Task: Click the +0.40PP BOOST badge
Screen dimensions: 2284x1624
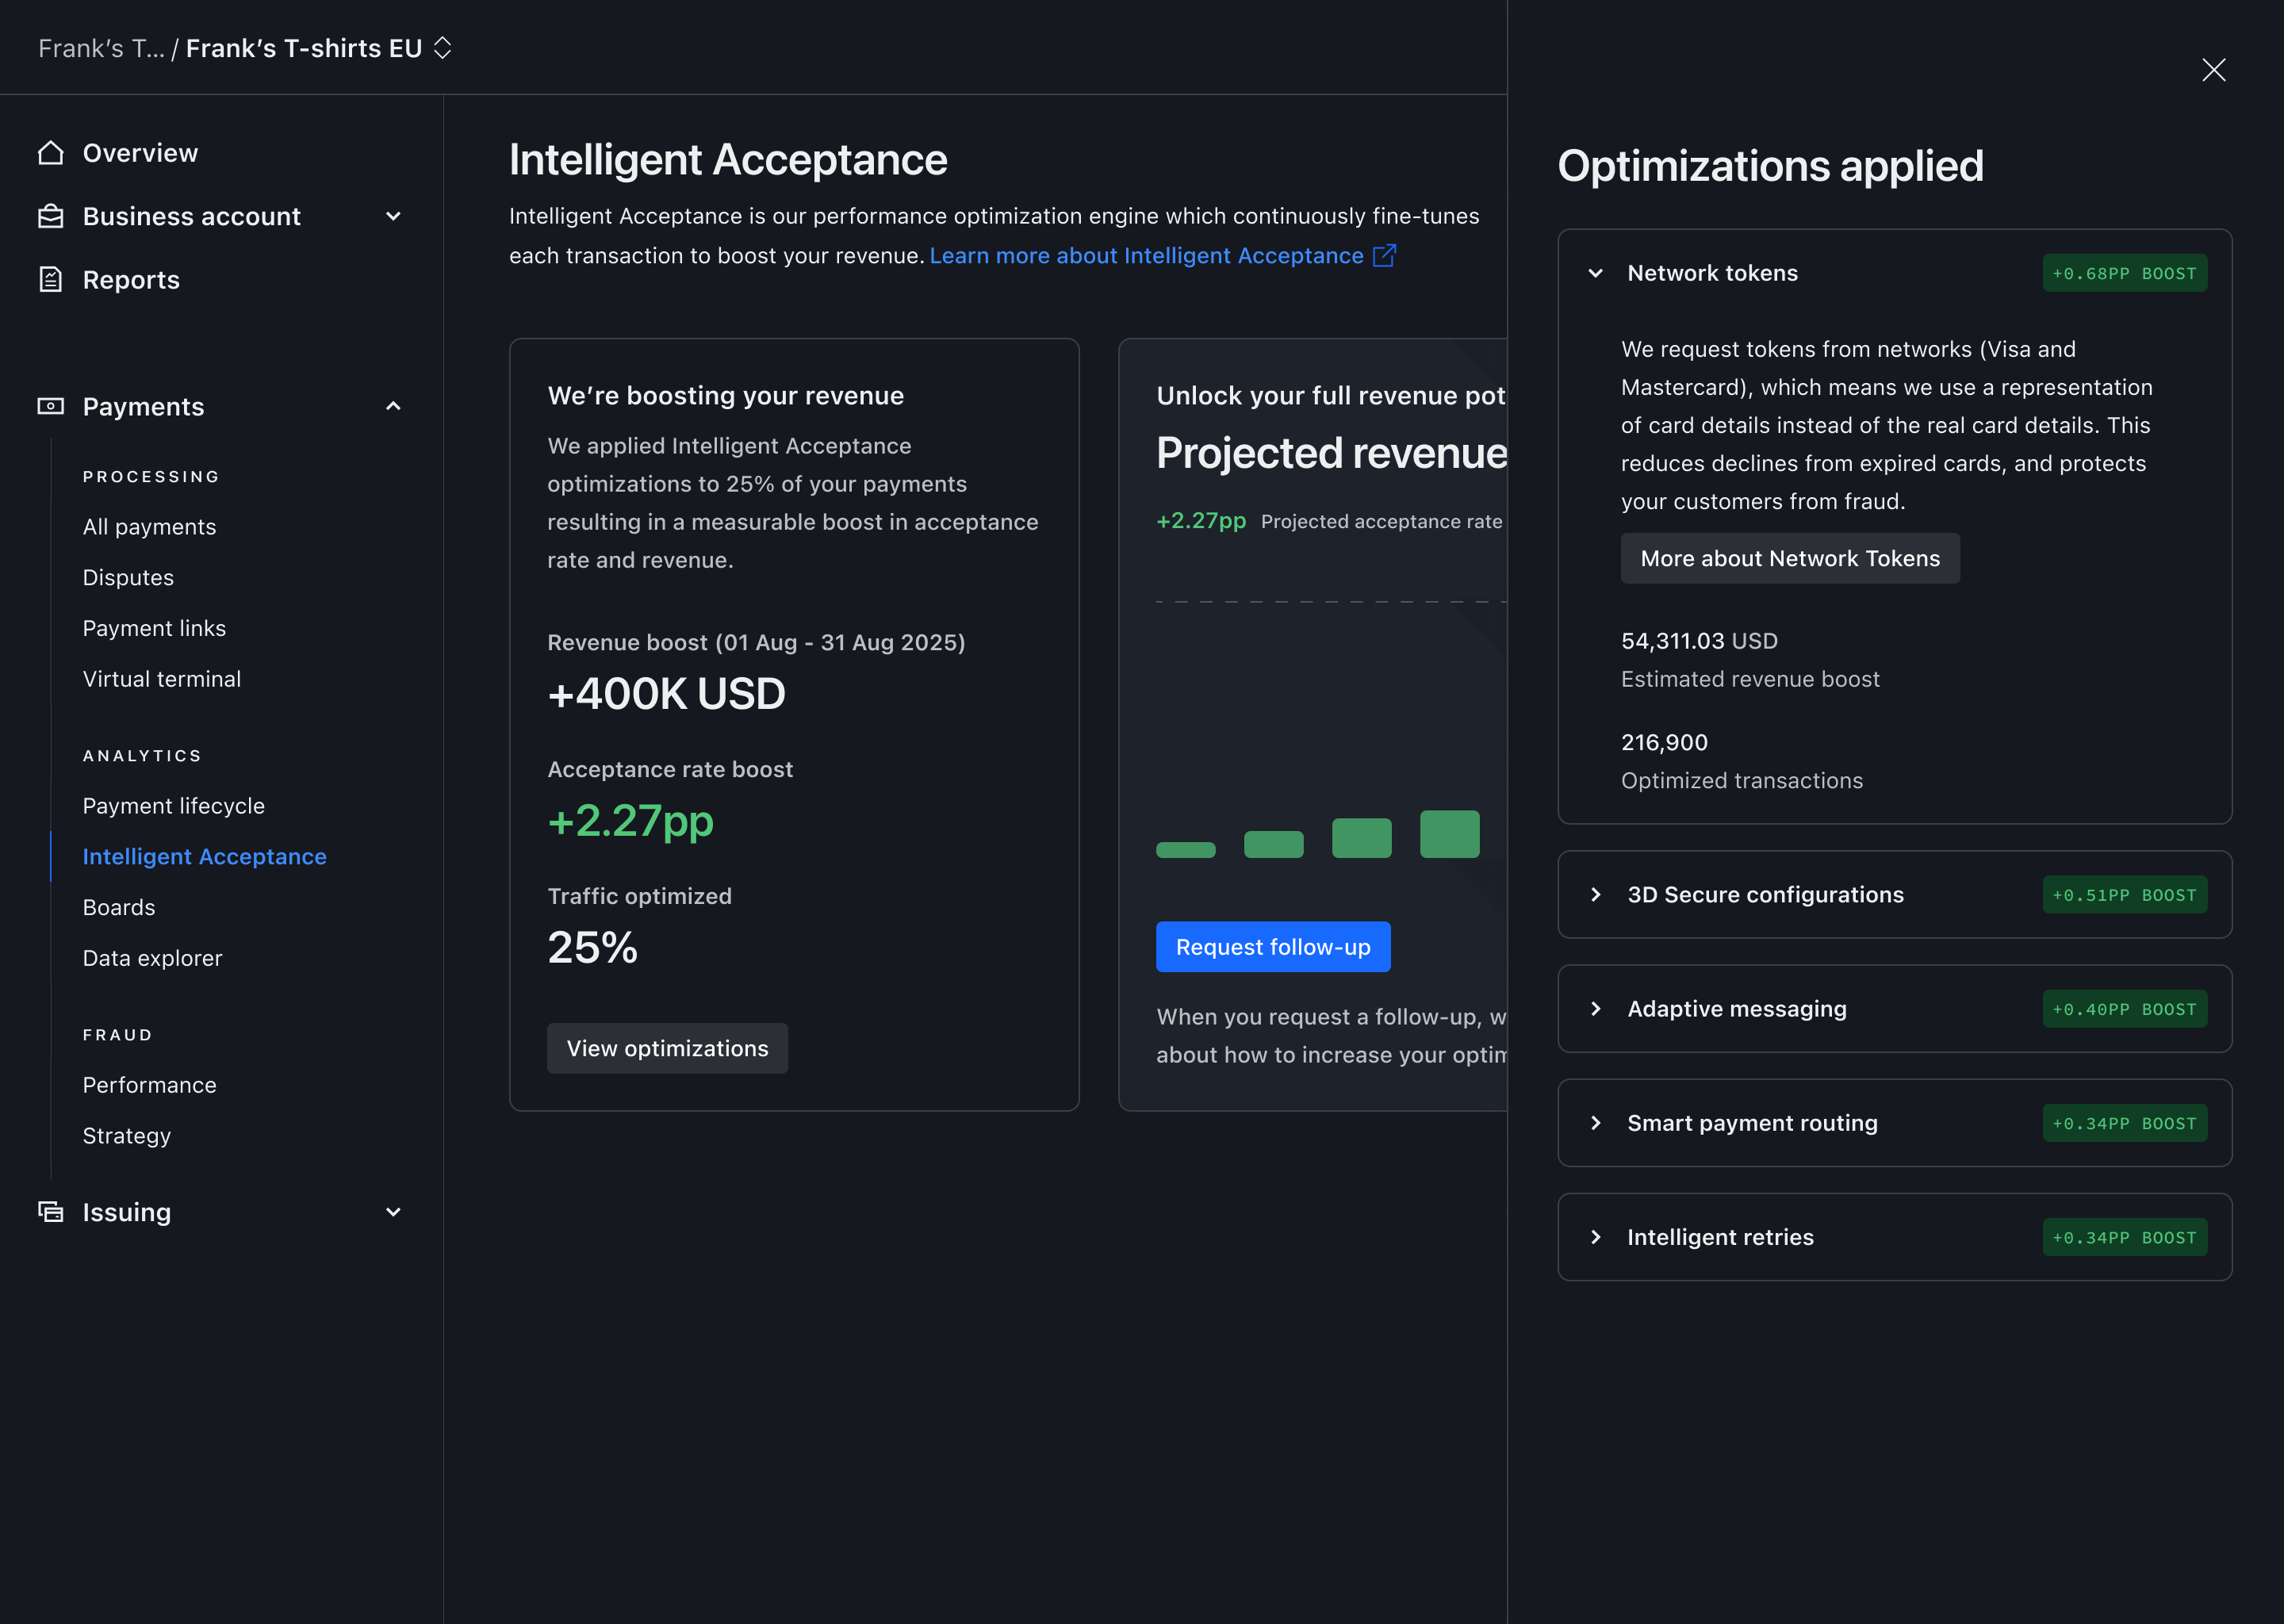Action: [x=2124, y=1009]
